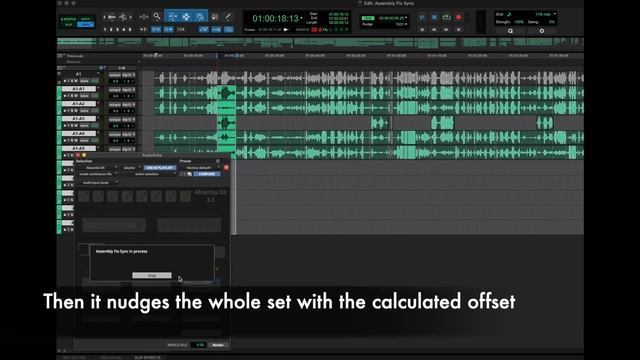Image resolution: width=640 pixels, height=360 pixels.
Task: Select the A1-A2 track name
Action: (78, 104)
